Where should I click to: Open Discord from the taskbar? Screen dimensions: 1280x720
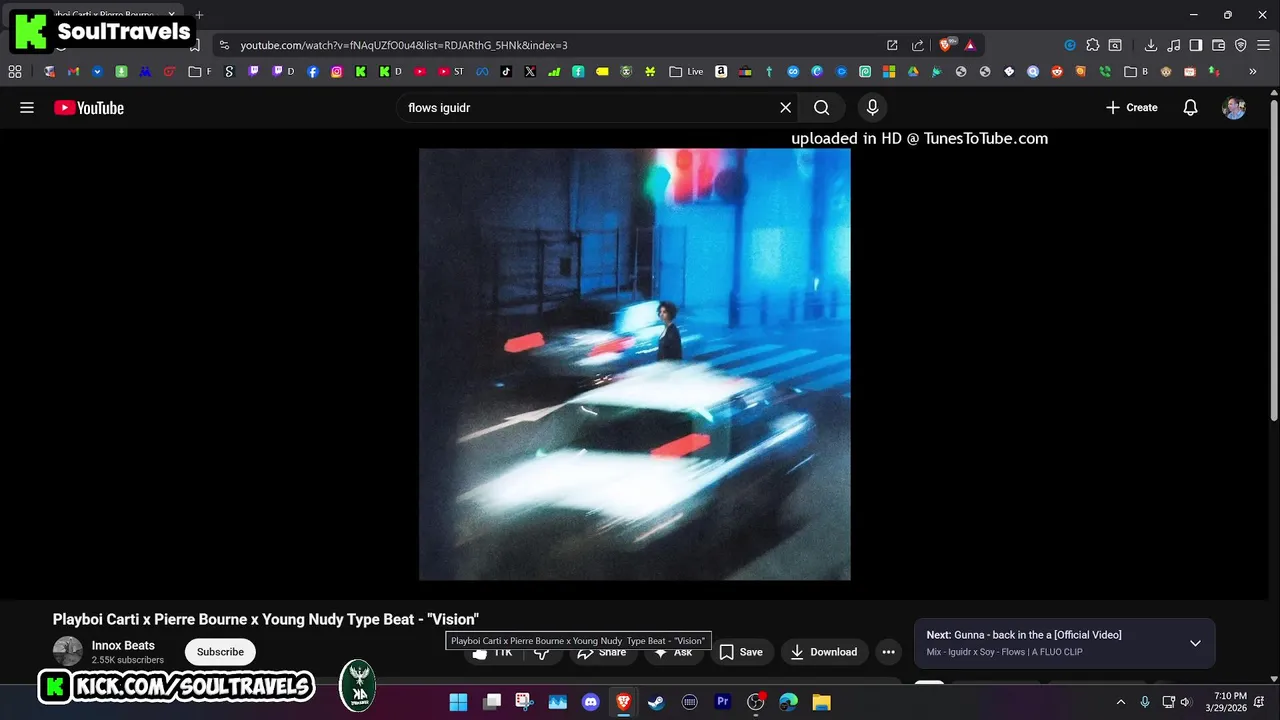590,702
